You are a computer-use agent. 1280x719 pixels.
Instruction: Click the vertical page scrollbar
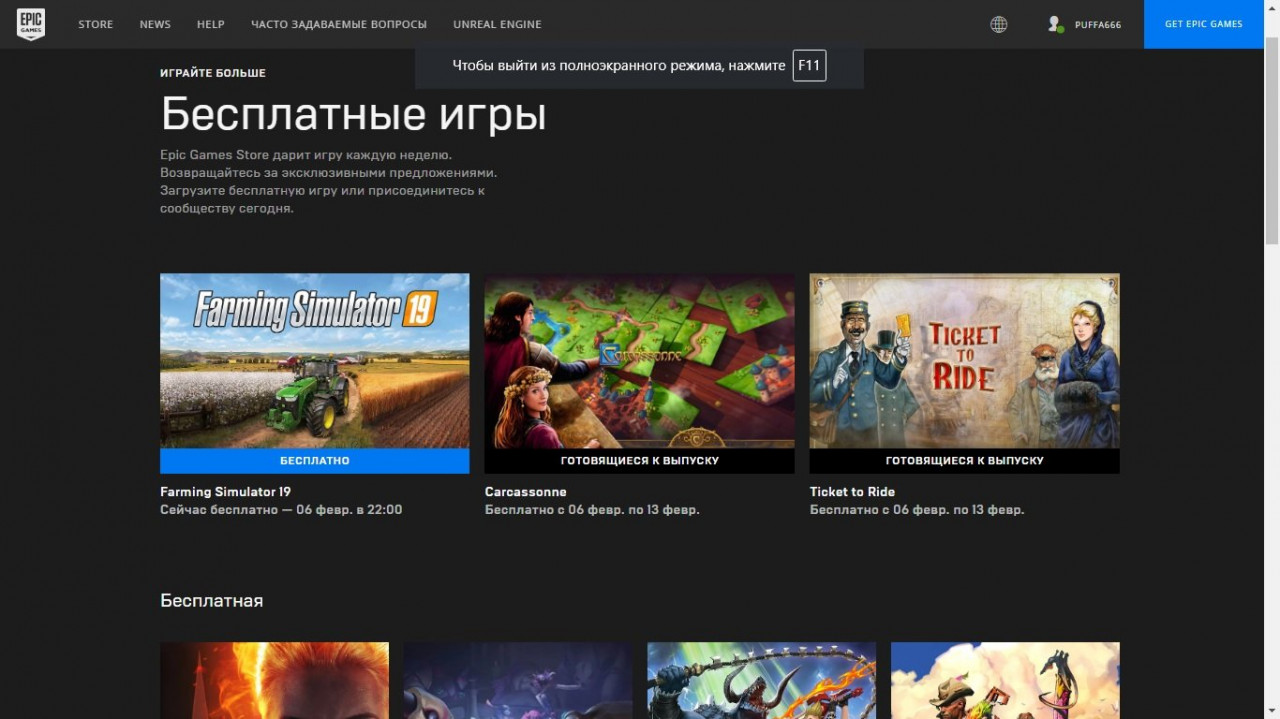pos(1271,140)
